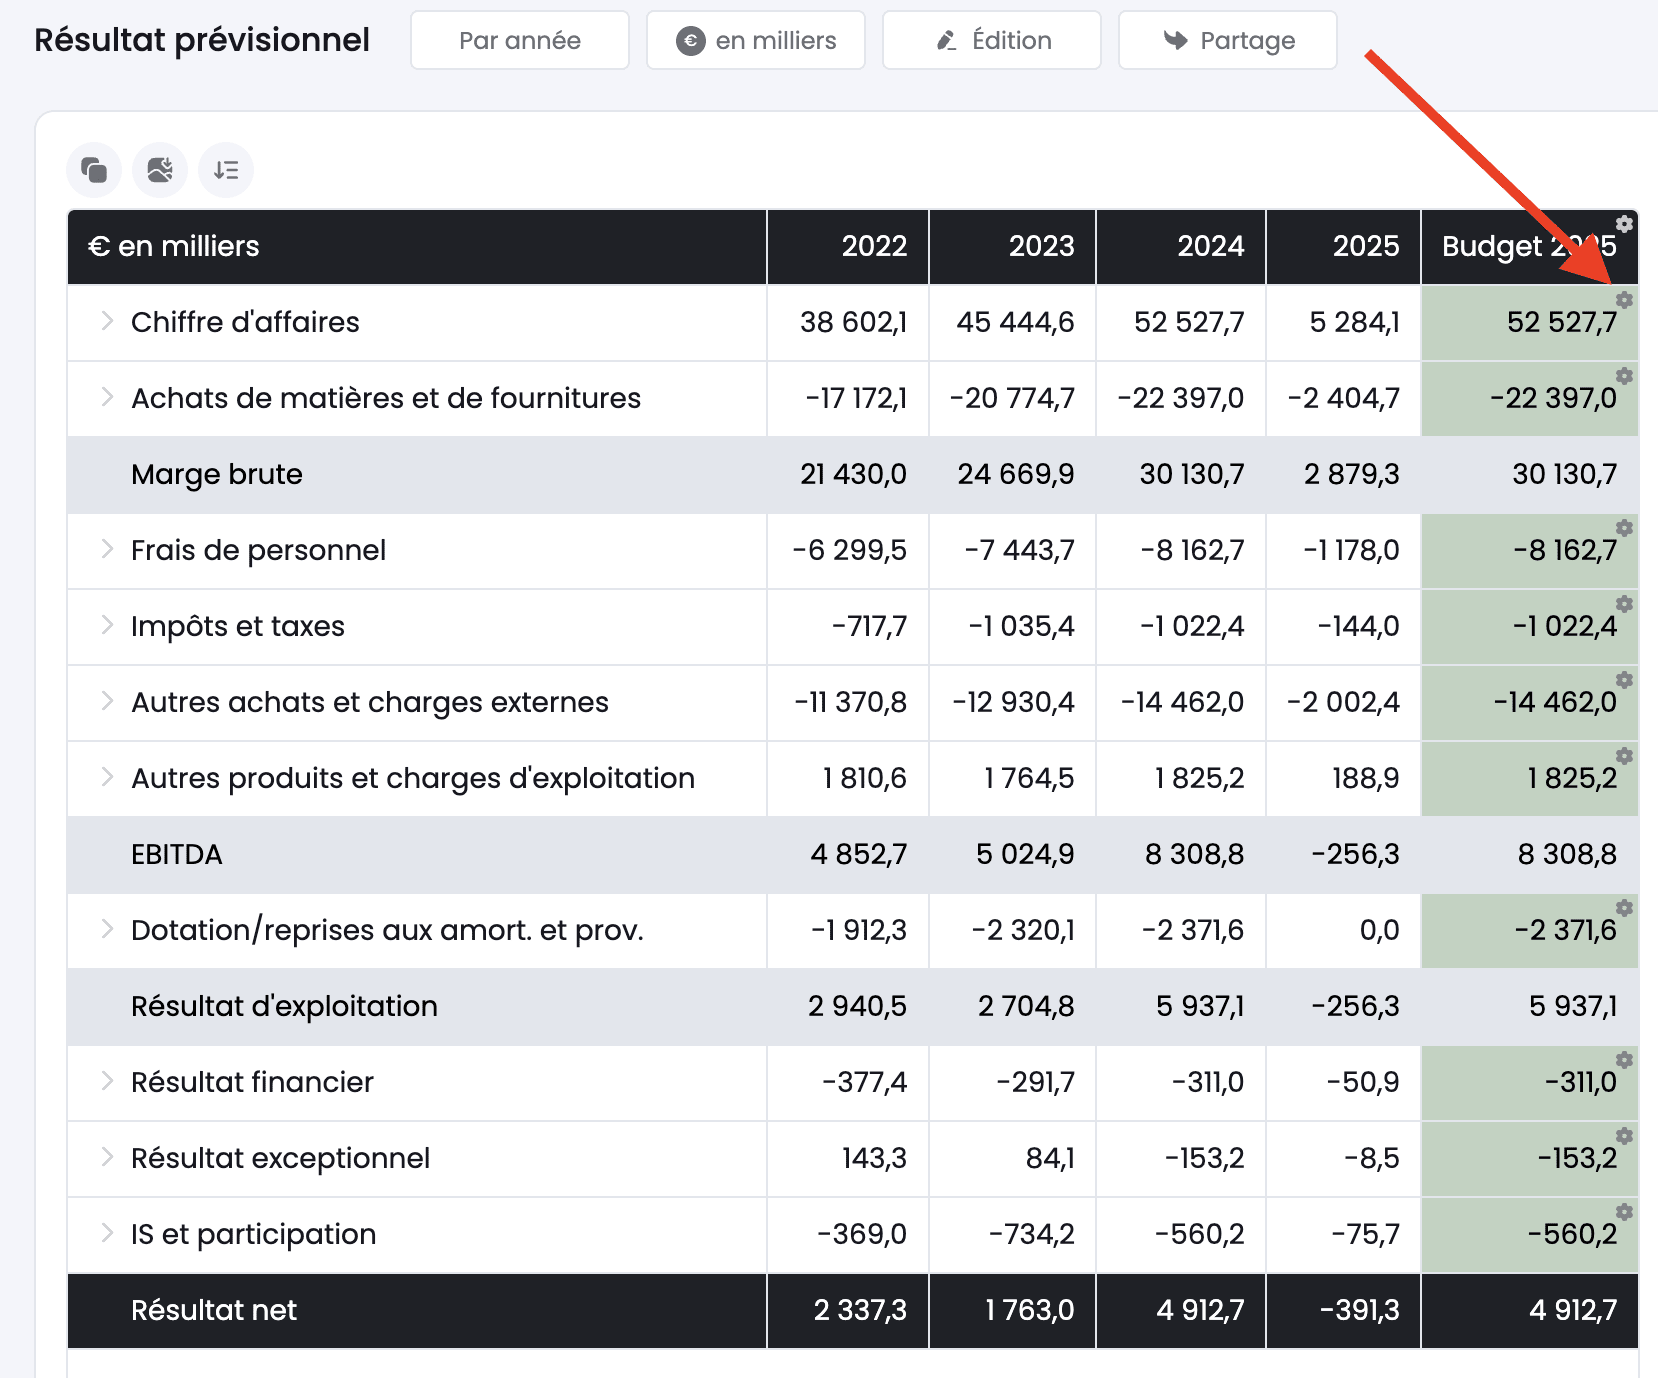The width and height of the screenshot is (1658, 1378).
Task: Expand the Frais de personnel row
Action: [107, 549]
